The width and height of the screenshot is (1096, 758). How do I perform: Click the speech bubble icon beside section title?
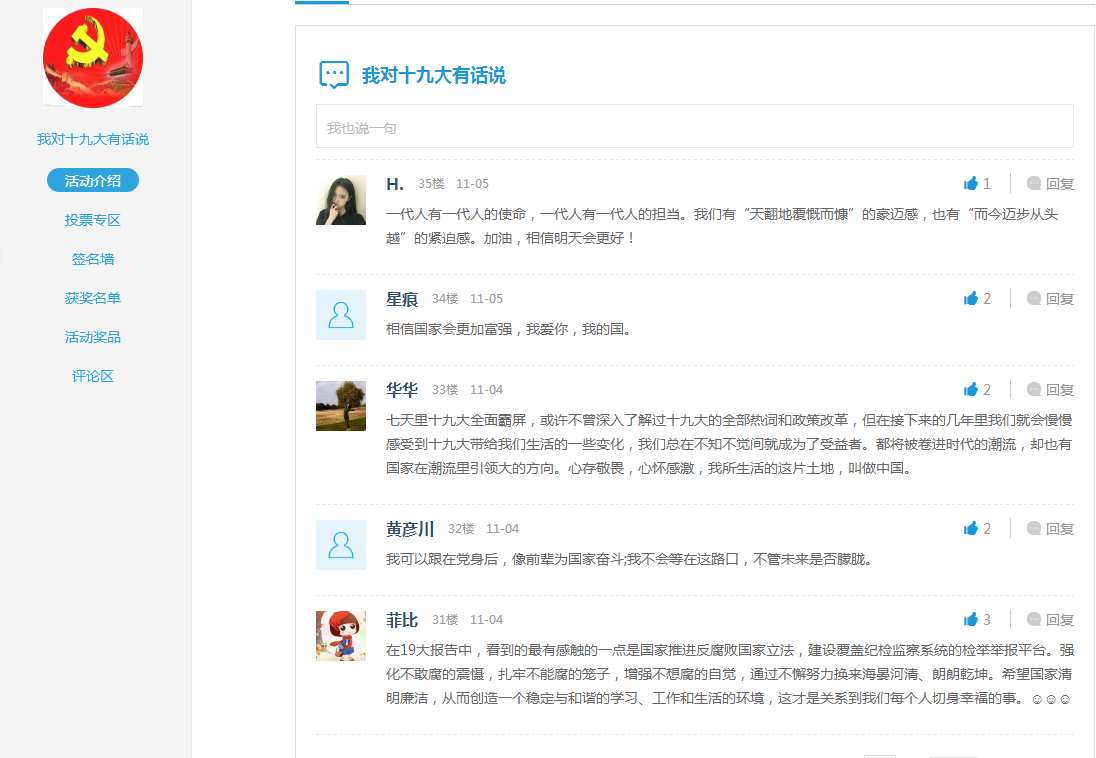(x=334, y=75)
